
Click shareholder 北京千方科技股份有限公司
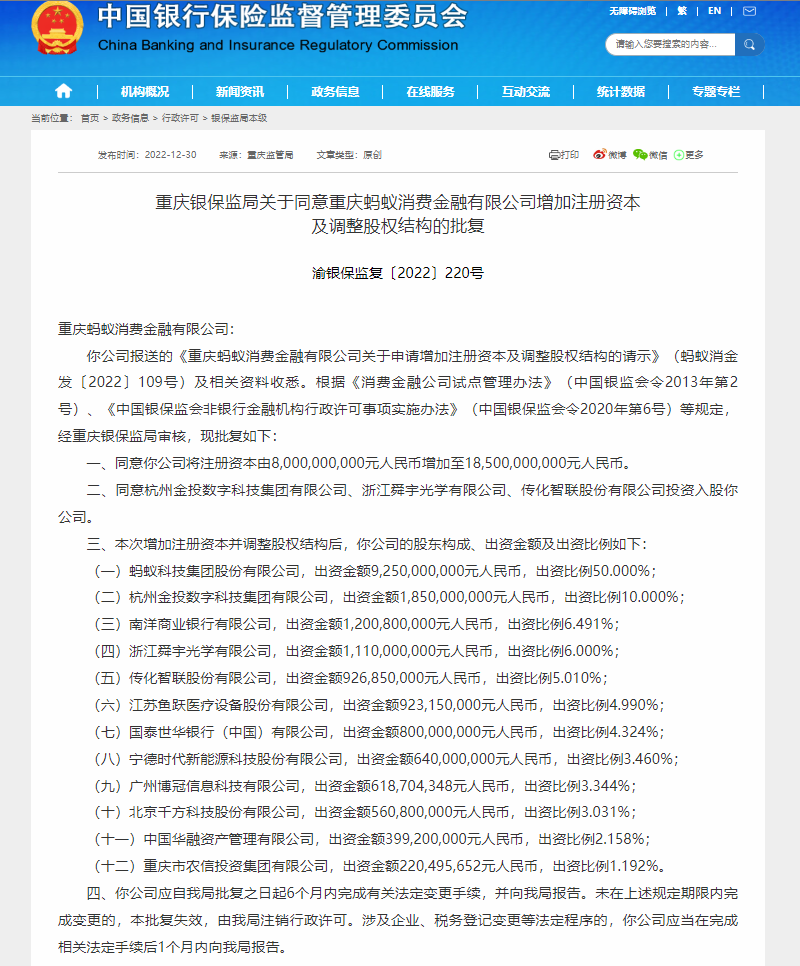[214, 813]
